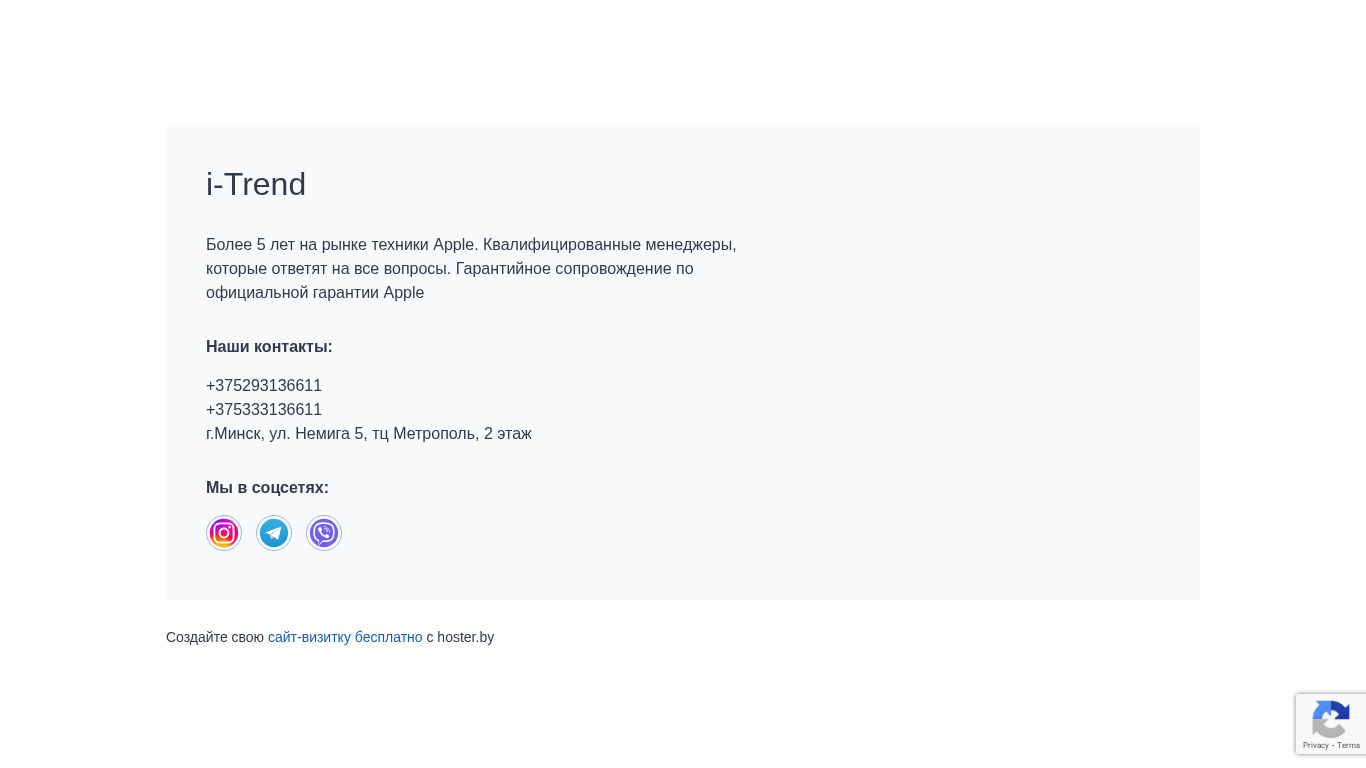Viewport: 1366px width, 768px height.
Task: Open the Instagram social icon
Action: pyautogui.click(x=224, y=533)
